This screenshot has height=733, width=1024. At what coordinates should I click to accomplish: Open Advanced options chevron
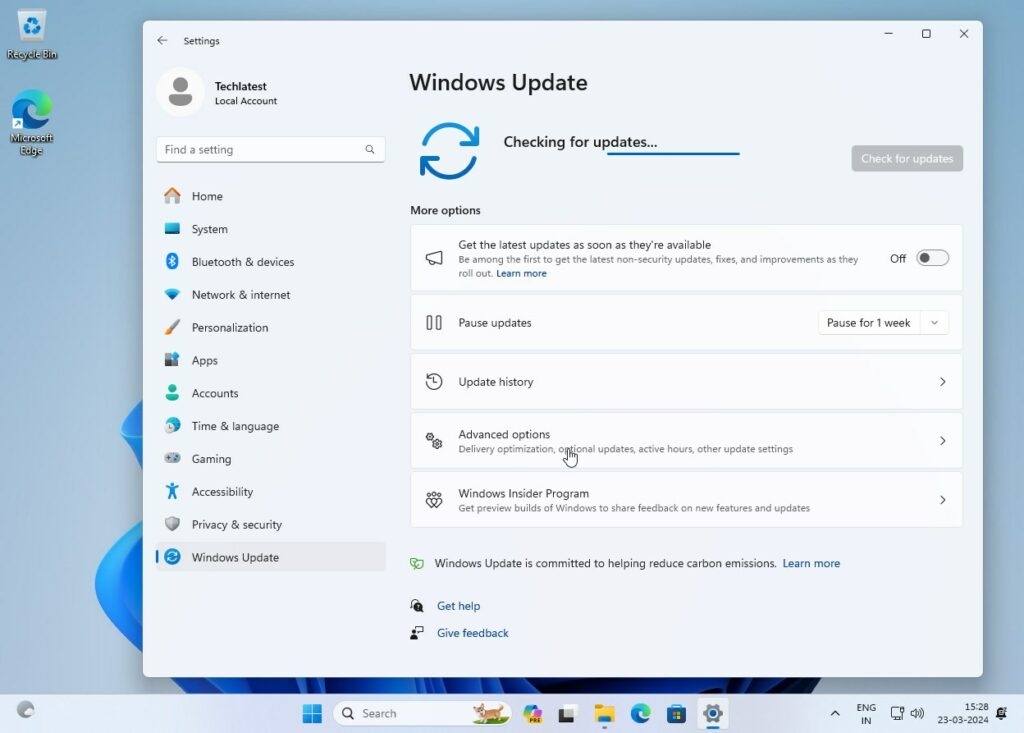pos(942,441)
